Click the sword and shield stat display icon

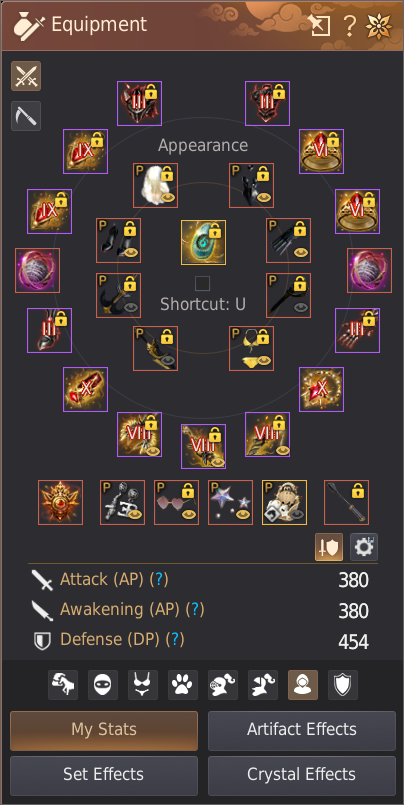[329, 547]
